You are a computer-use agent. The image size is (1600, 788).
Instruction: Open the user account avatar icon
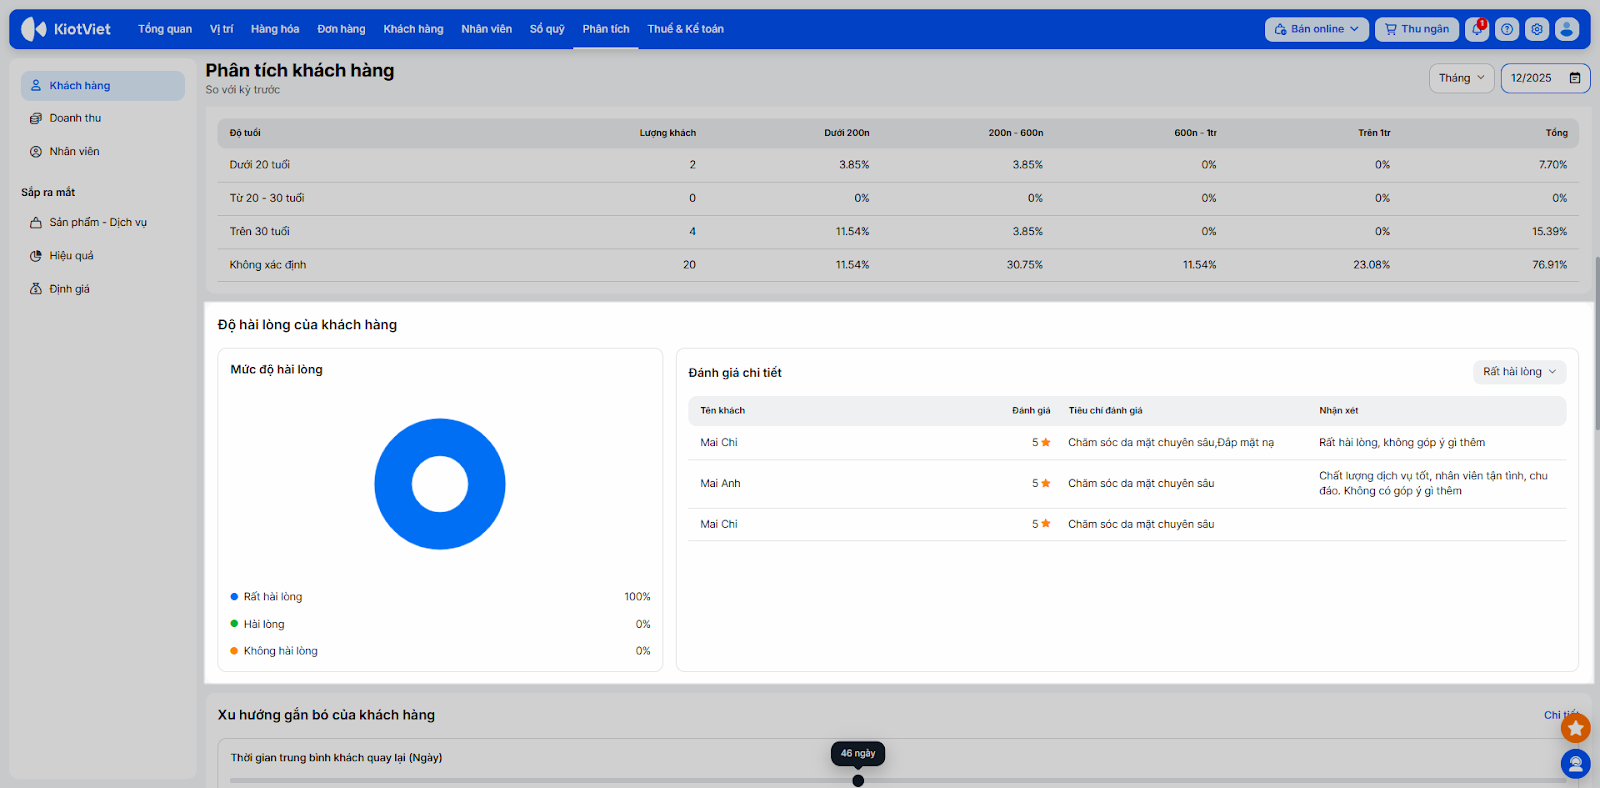click(x=1567, y=29)
